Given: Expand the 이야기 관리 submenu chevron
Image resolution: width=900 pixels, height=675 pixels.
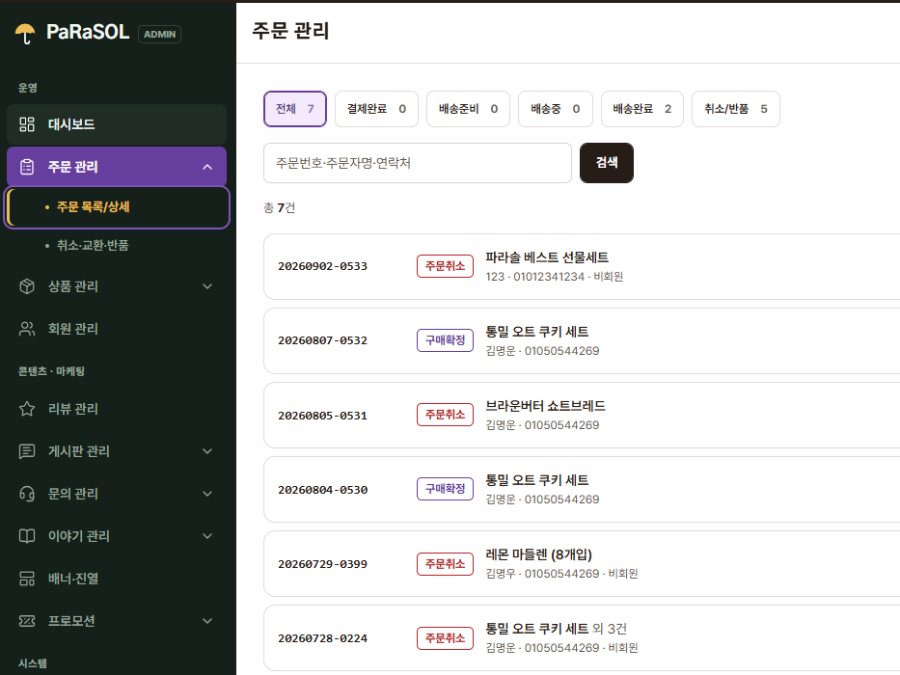Looking at the screenshot, I should (207, 536).
